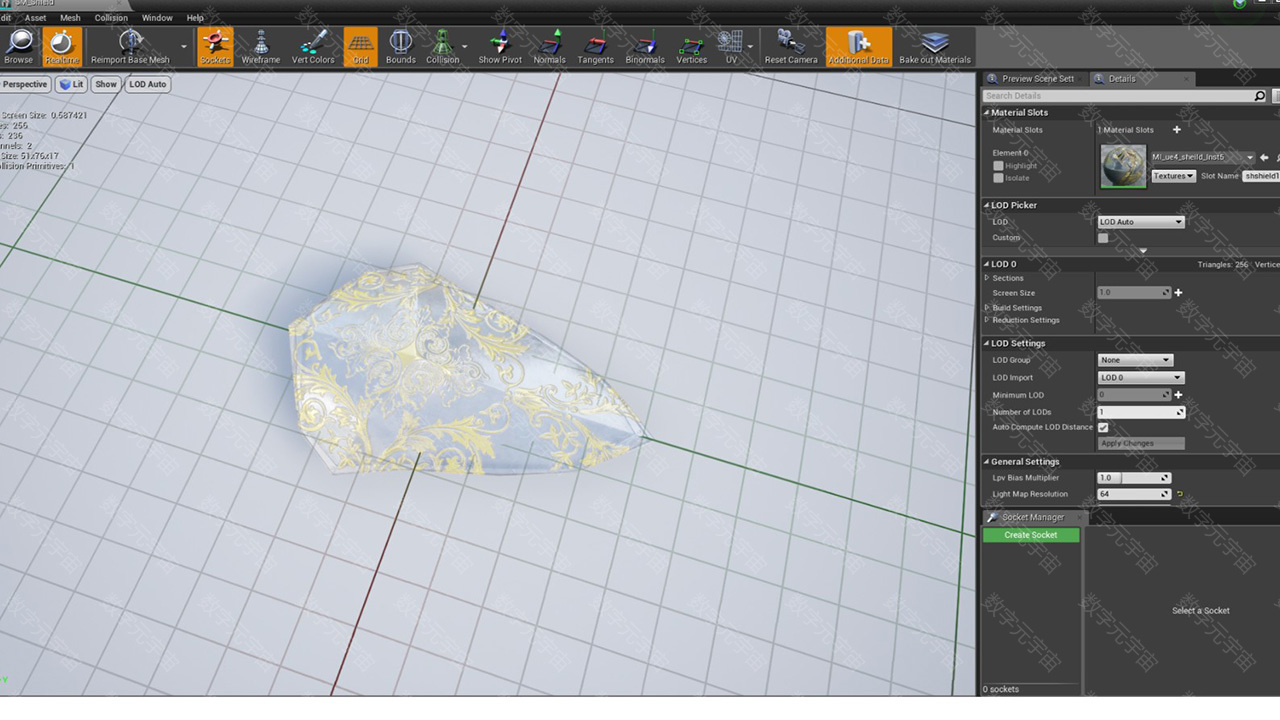Click Bake out Materials icon

click(935, 46)
